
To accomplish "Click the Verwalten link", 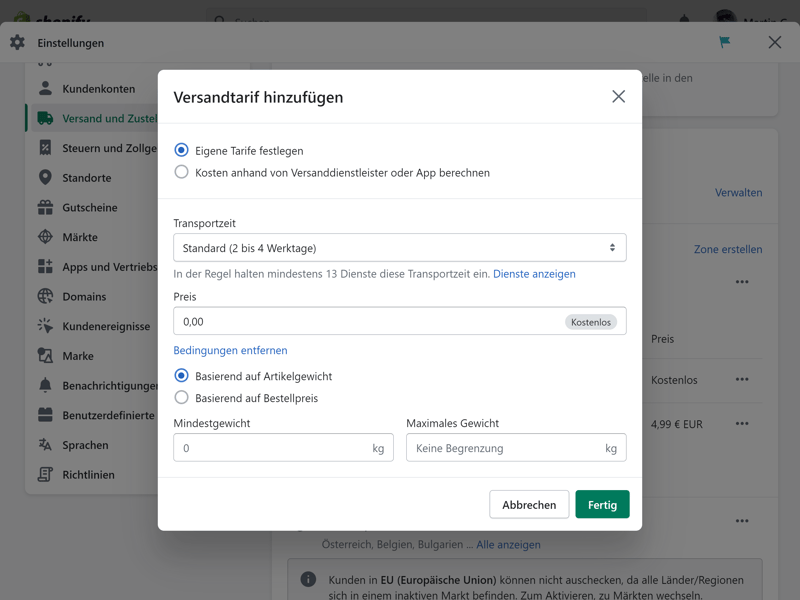I will click(738, 193).
